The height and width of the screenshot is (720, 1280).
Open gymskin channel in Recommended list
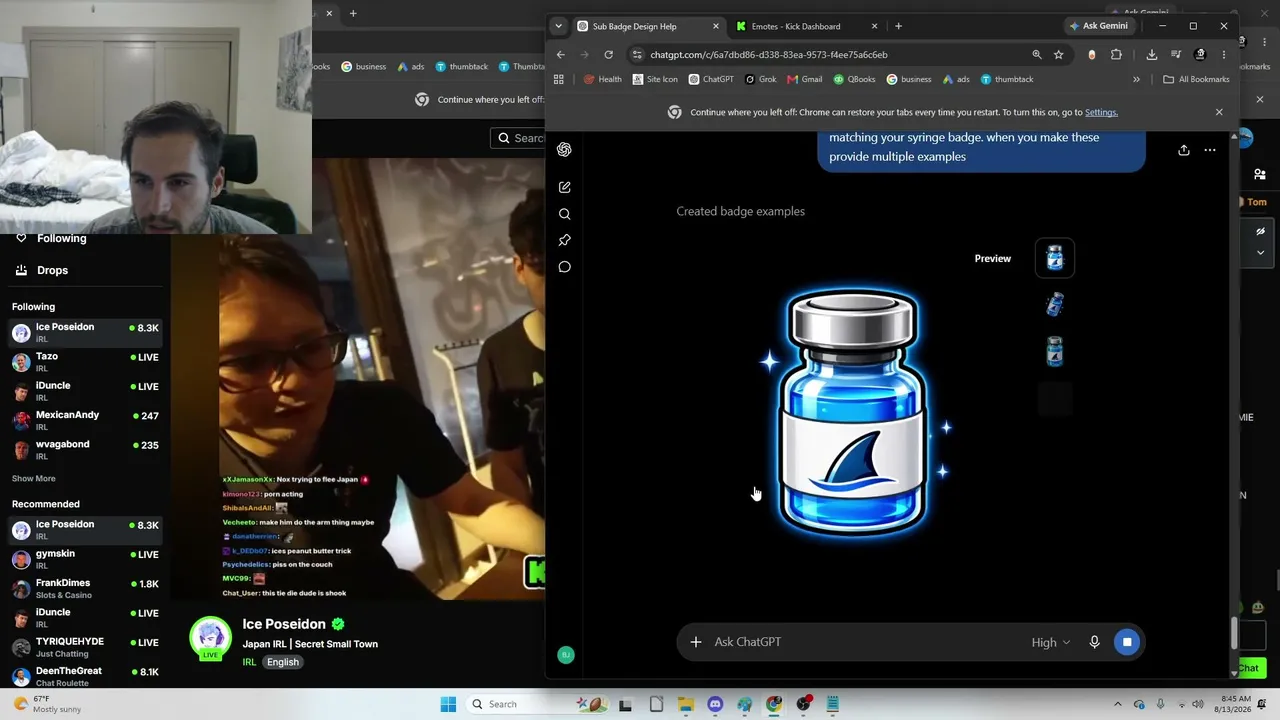coord(85,559)
